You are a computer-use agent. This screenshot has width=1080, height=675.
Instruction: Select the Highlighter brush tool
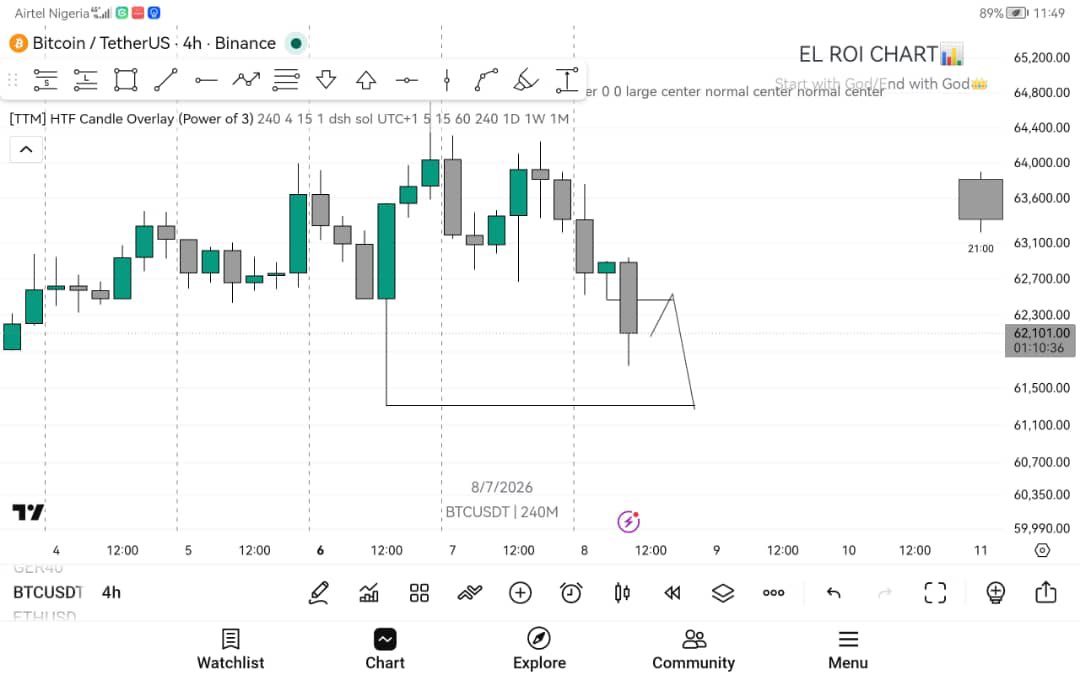(526, 80)
